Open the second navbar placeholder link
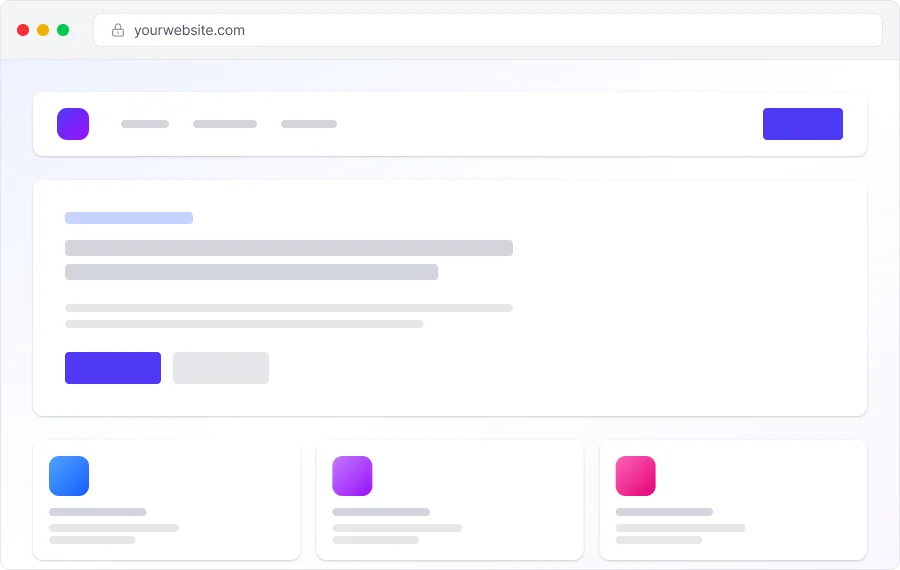 coord(225,124)
